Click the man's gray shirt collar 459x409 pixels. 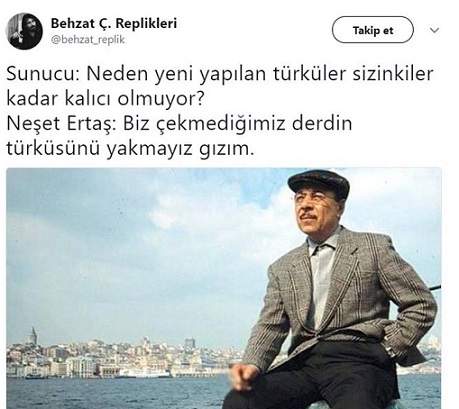pyautogui.click(x=323, y=242)
